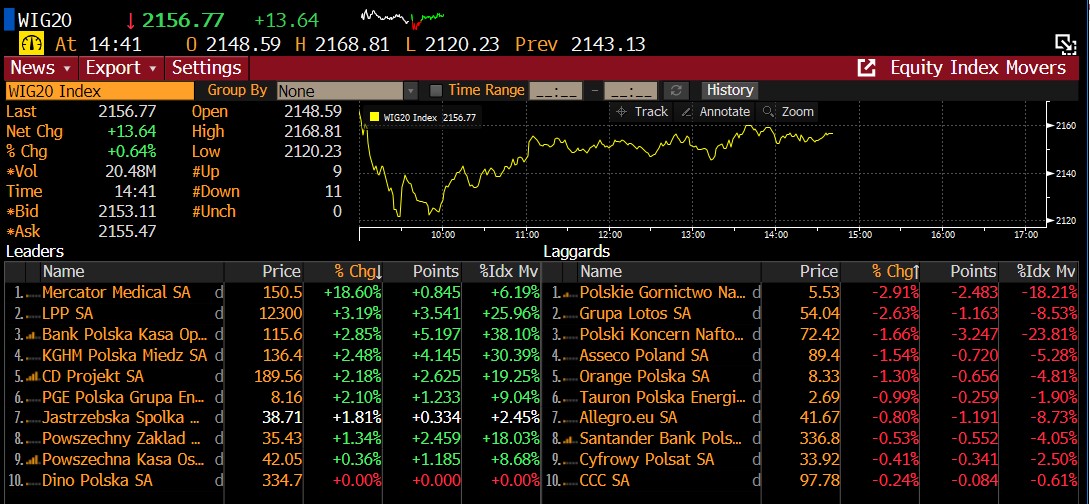Enable the Time Range checkbox
The height and width of the screenshot is (504, 1090).
pyautogui.click(x=437, y=90)
